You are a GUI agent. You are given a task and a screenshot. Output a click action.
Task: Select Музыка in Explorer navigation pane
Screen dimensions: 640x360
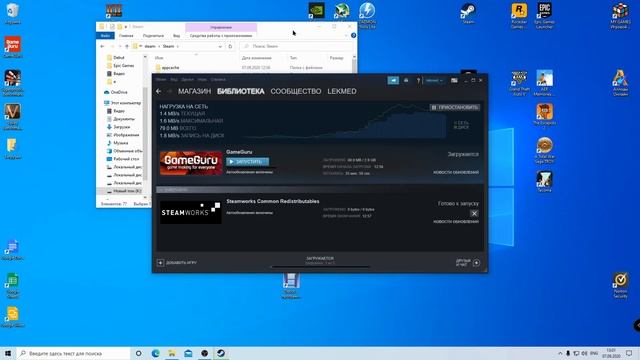(120, 143)
